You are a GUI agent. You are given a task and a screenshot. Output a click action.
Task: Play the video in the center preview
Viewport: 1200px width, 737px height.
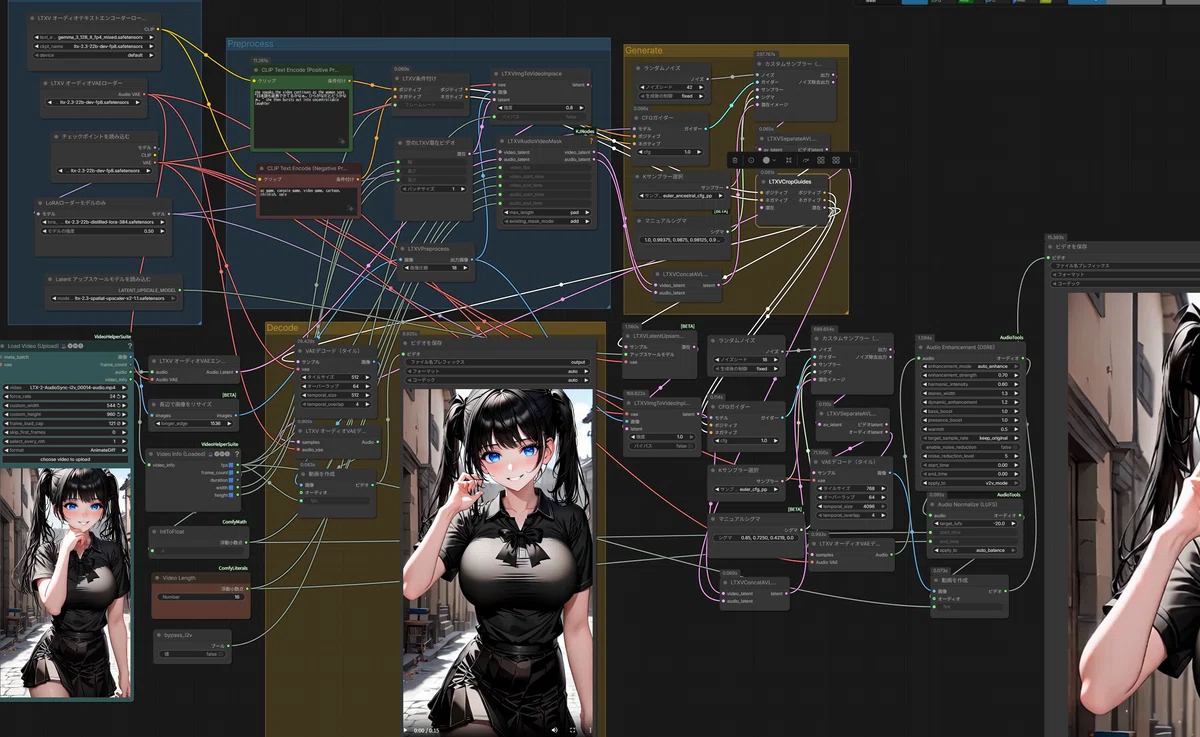405,730
